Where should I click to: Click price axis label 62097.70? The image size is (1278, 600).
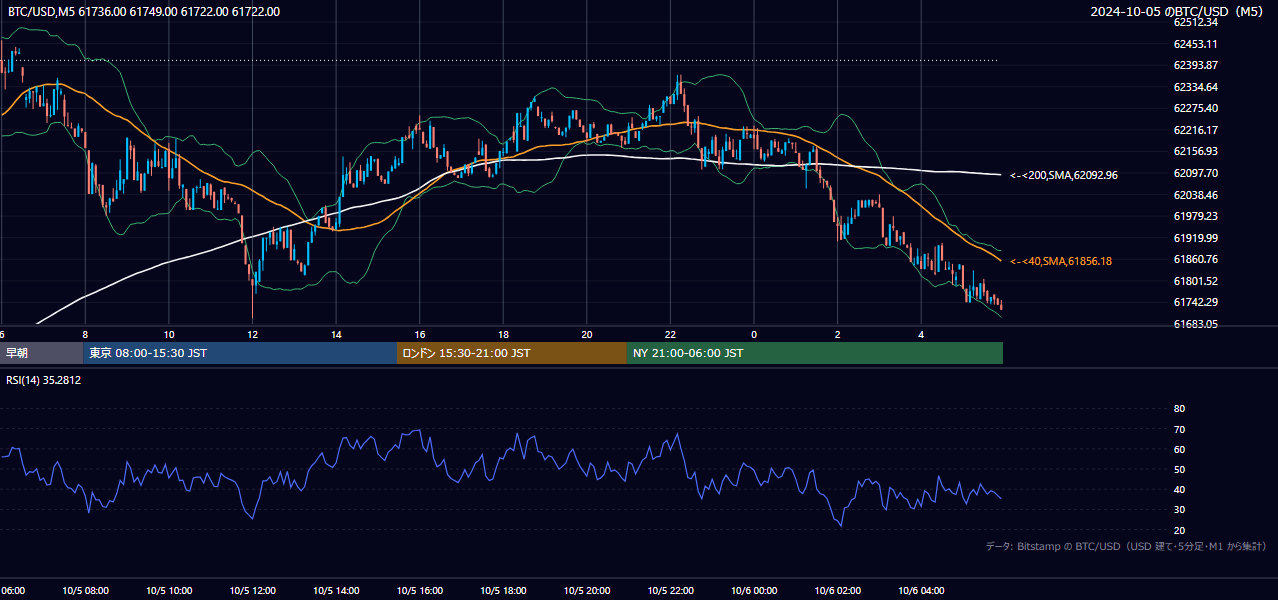point(1195,173)
